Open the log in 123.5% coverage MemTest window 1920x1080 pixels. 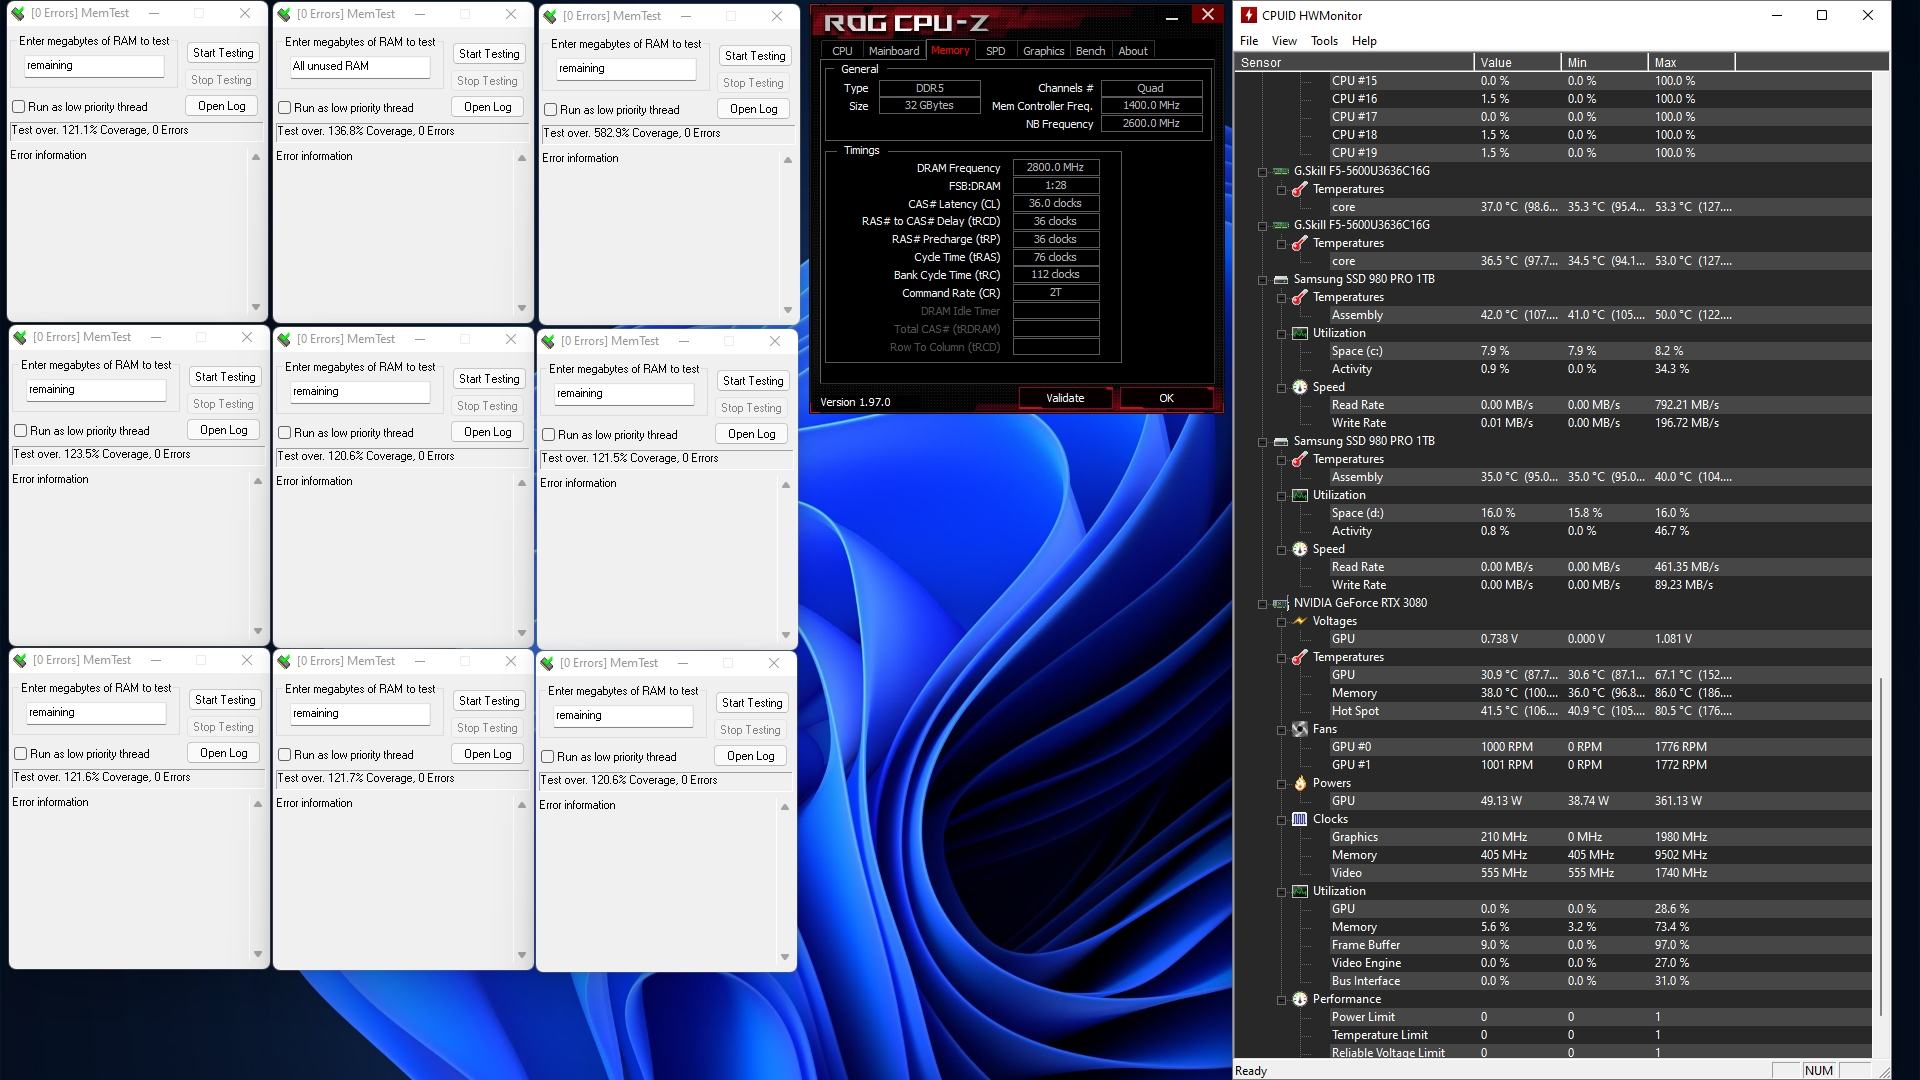click(x=224, y=430)
